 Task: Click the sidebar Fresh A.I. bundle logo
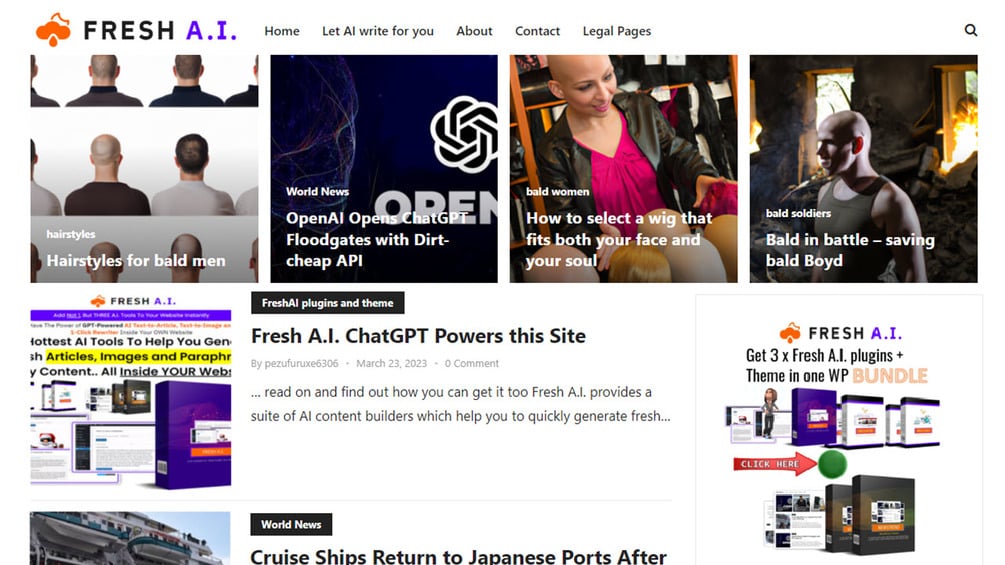coord(840,333)
